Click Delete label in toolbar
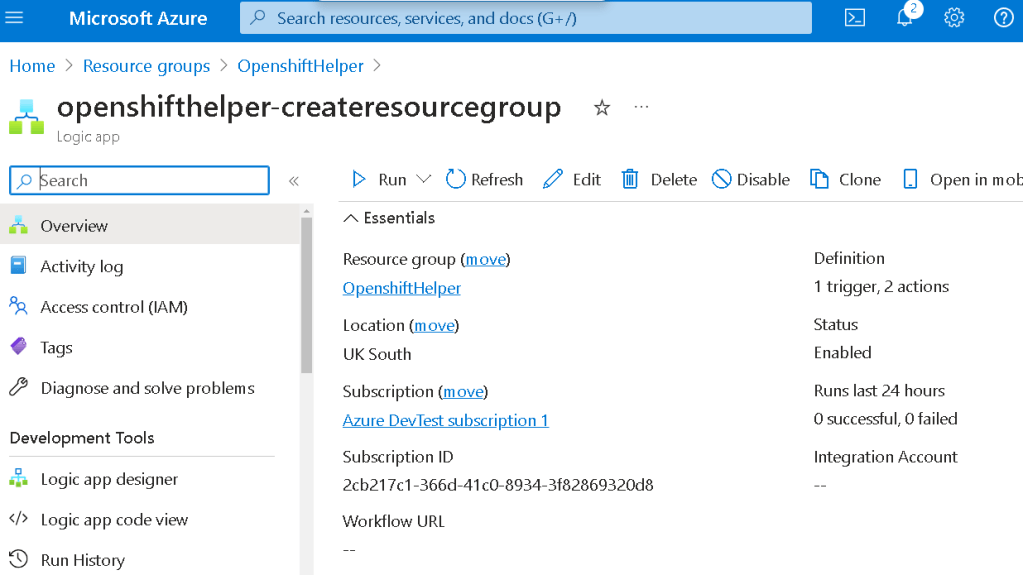Viewport: 1023px width, 575px height. click(674, 179)
